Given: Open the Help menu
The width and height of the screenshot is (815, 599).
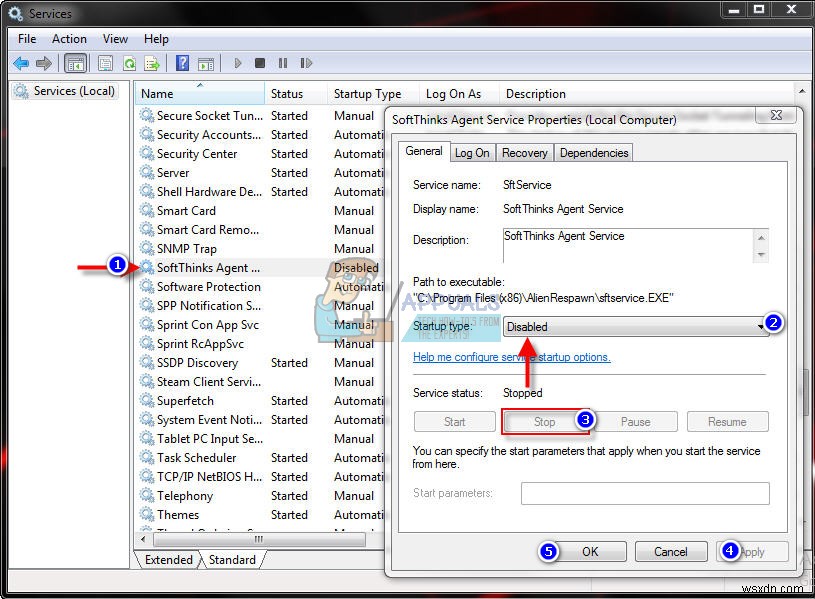Looking at the screenshot, I should (156, 39).
